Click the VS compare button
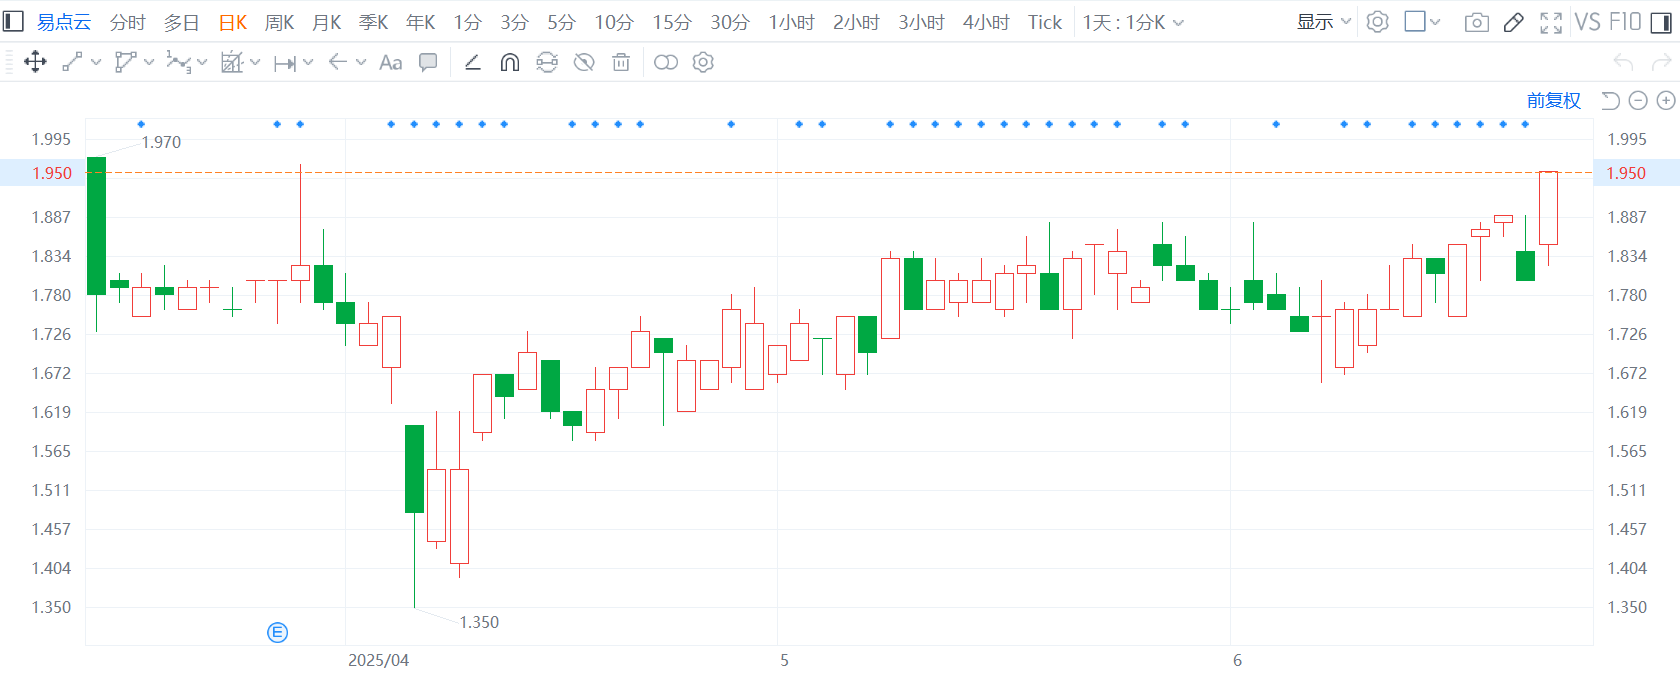This screenshot has height=682, width=1680. (x=1587, y=22)
